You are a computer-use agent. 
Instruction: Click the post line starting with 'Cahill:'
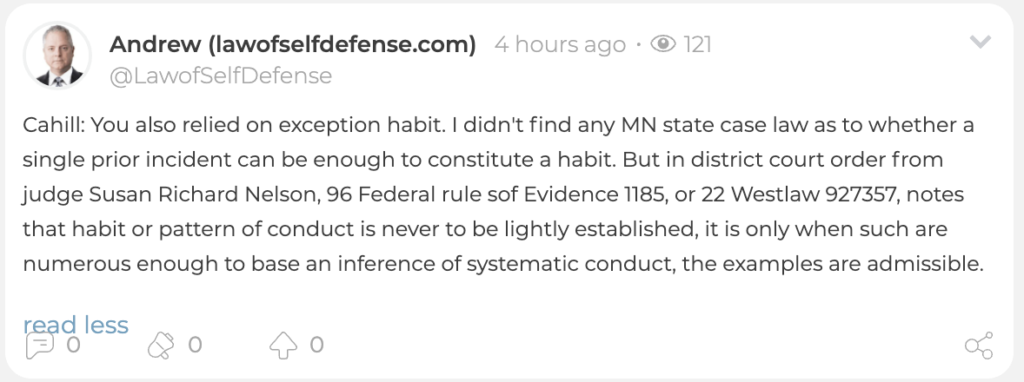tap(498, 125)
